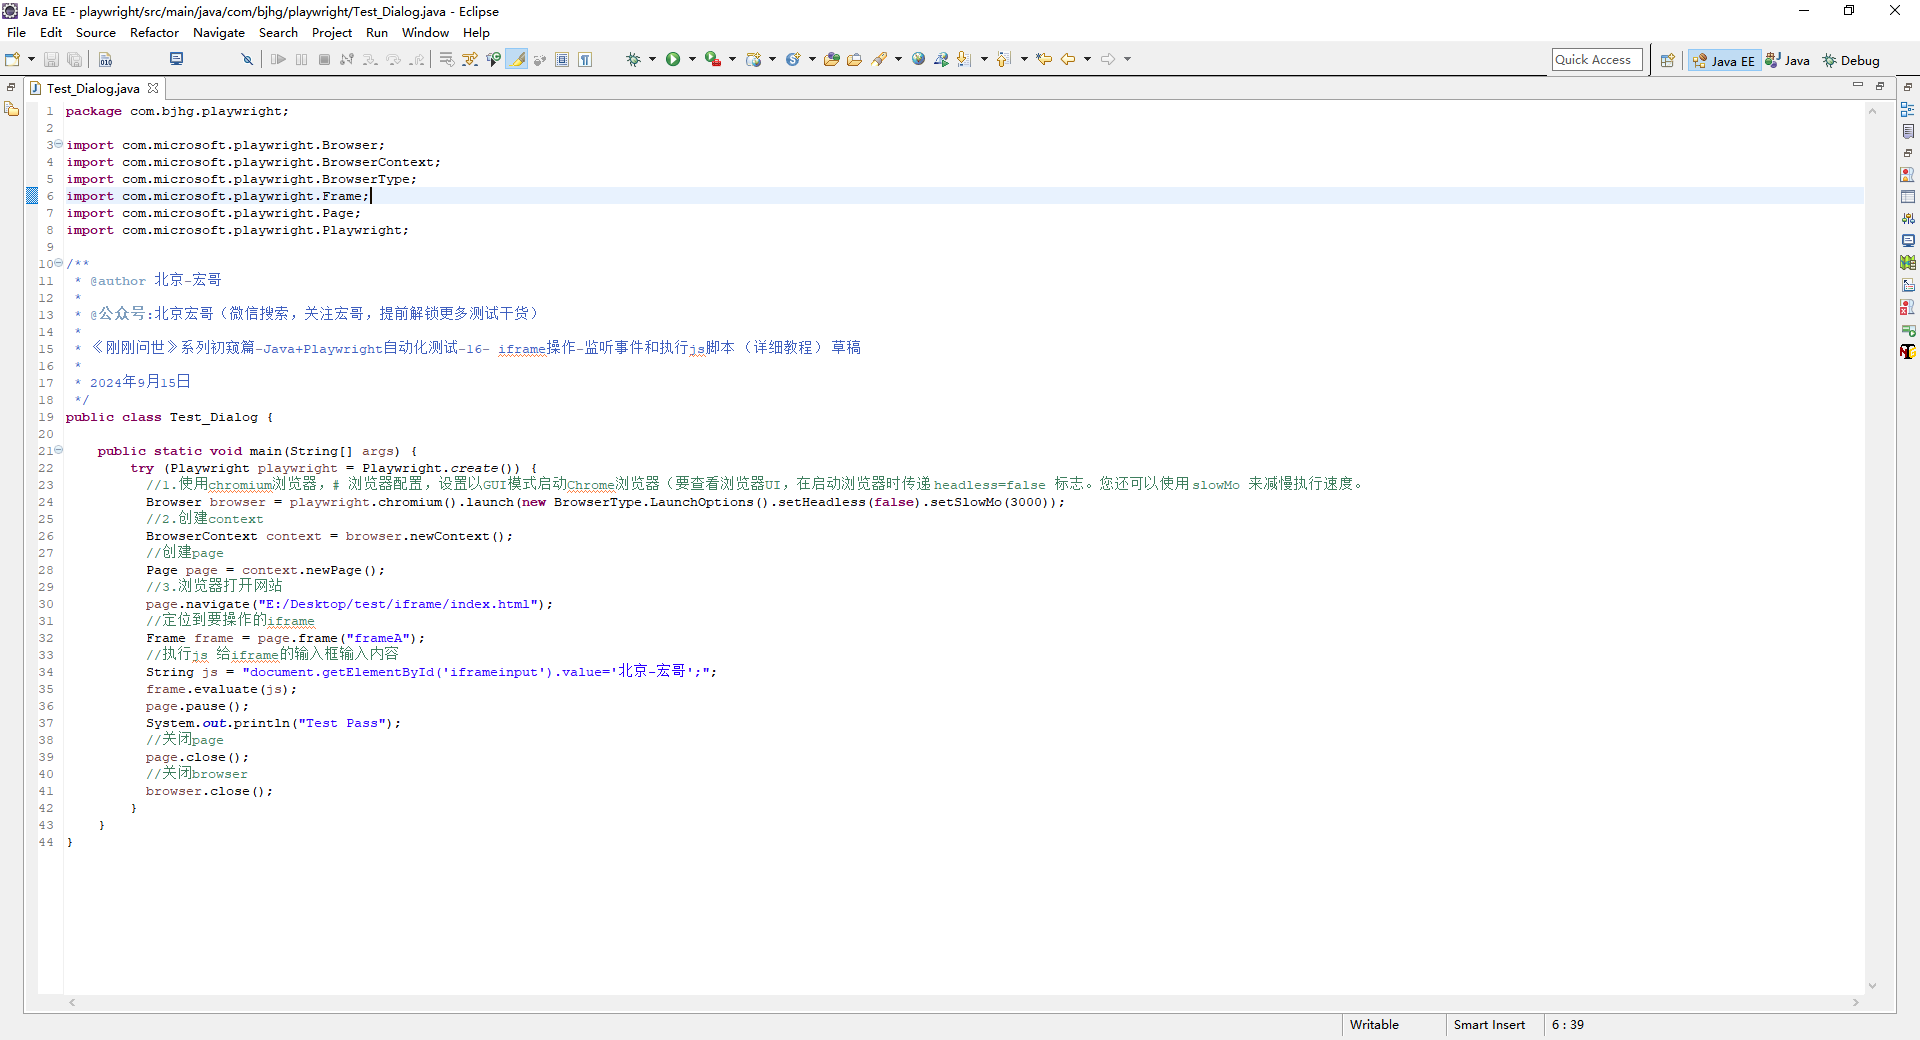This screenshot has height=1040, width=1920.
Task: Click the Open Type icon
Action: [x=831, y=60]
